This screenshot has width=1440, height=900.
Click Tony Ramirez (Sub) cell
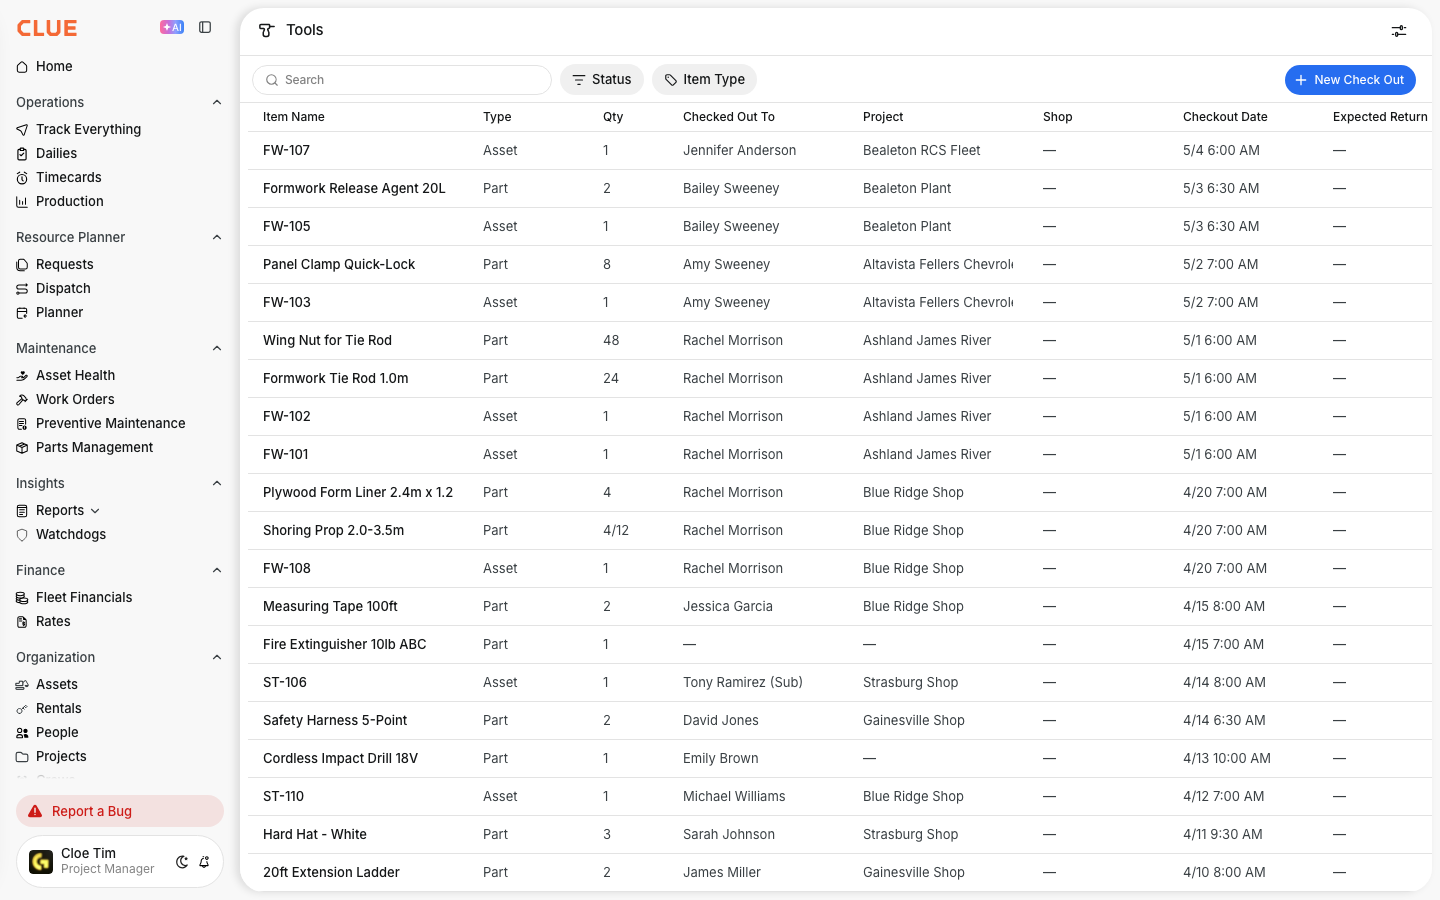tap(743, 683)
